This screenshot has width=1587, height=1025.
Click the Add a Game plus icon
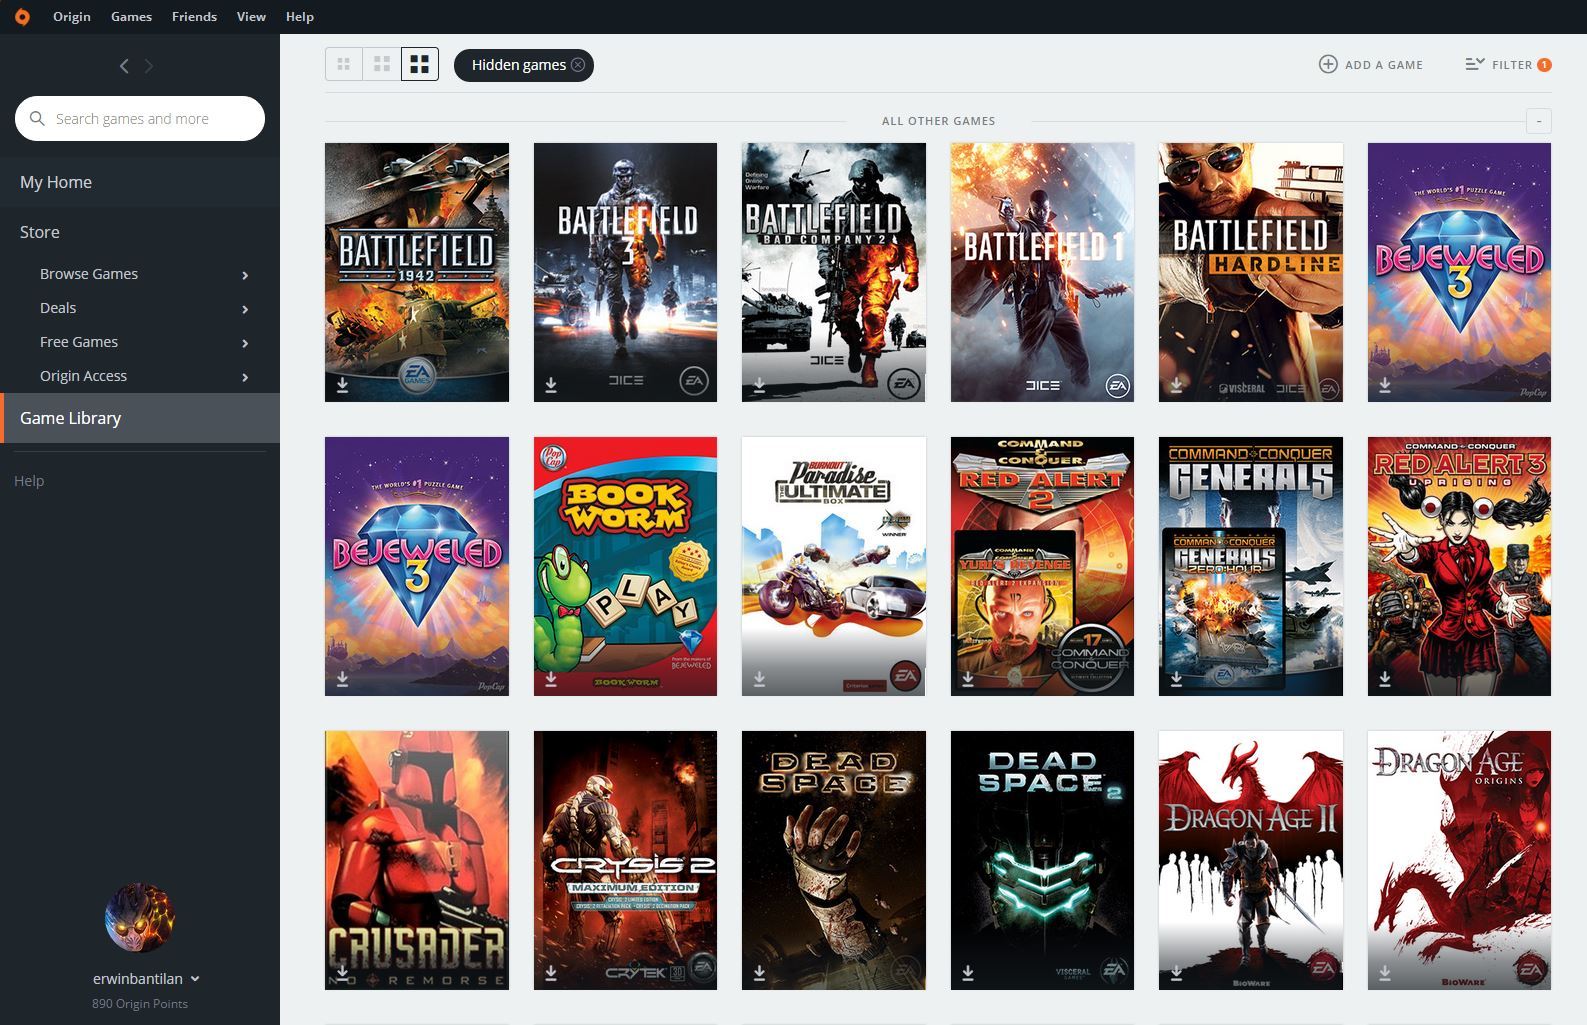click(x=1328, y=65)
